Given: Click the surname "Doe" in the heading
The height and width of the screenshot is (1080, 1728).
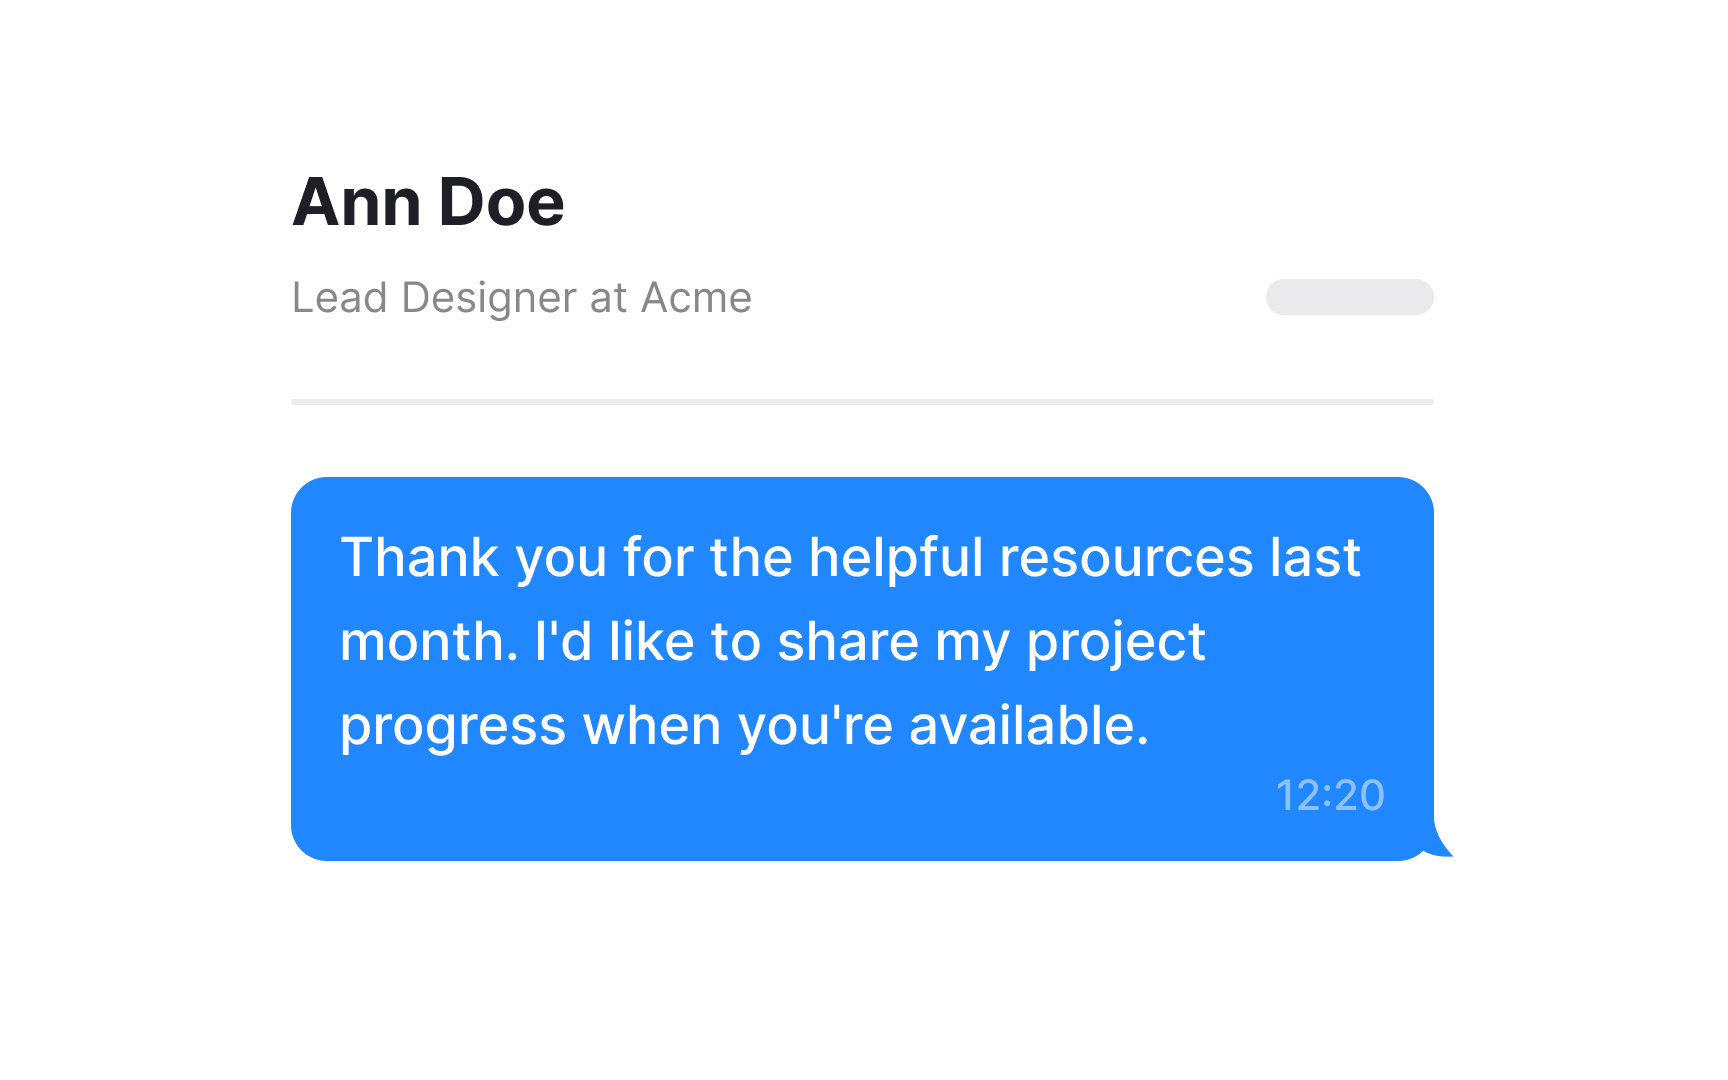Looking at the screenshot, I should [501, 203].
